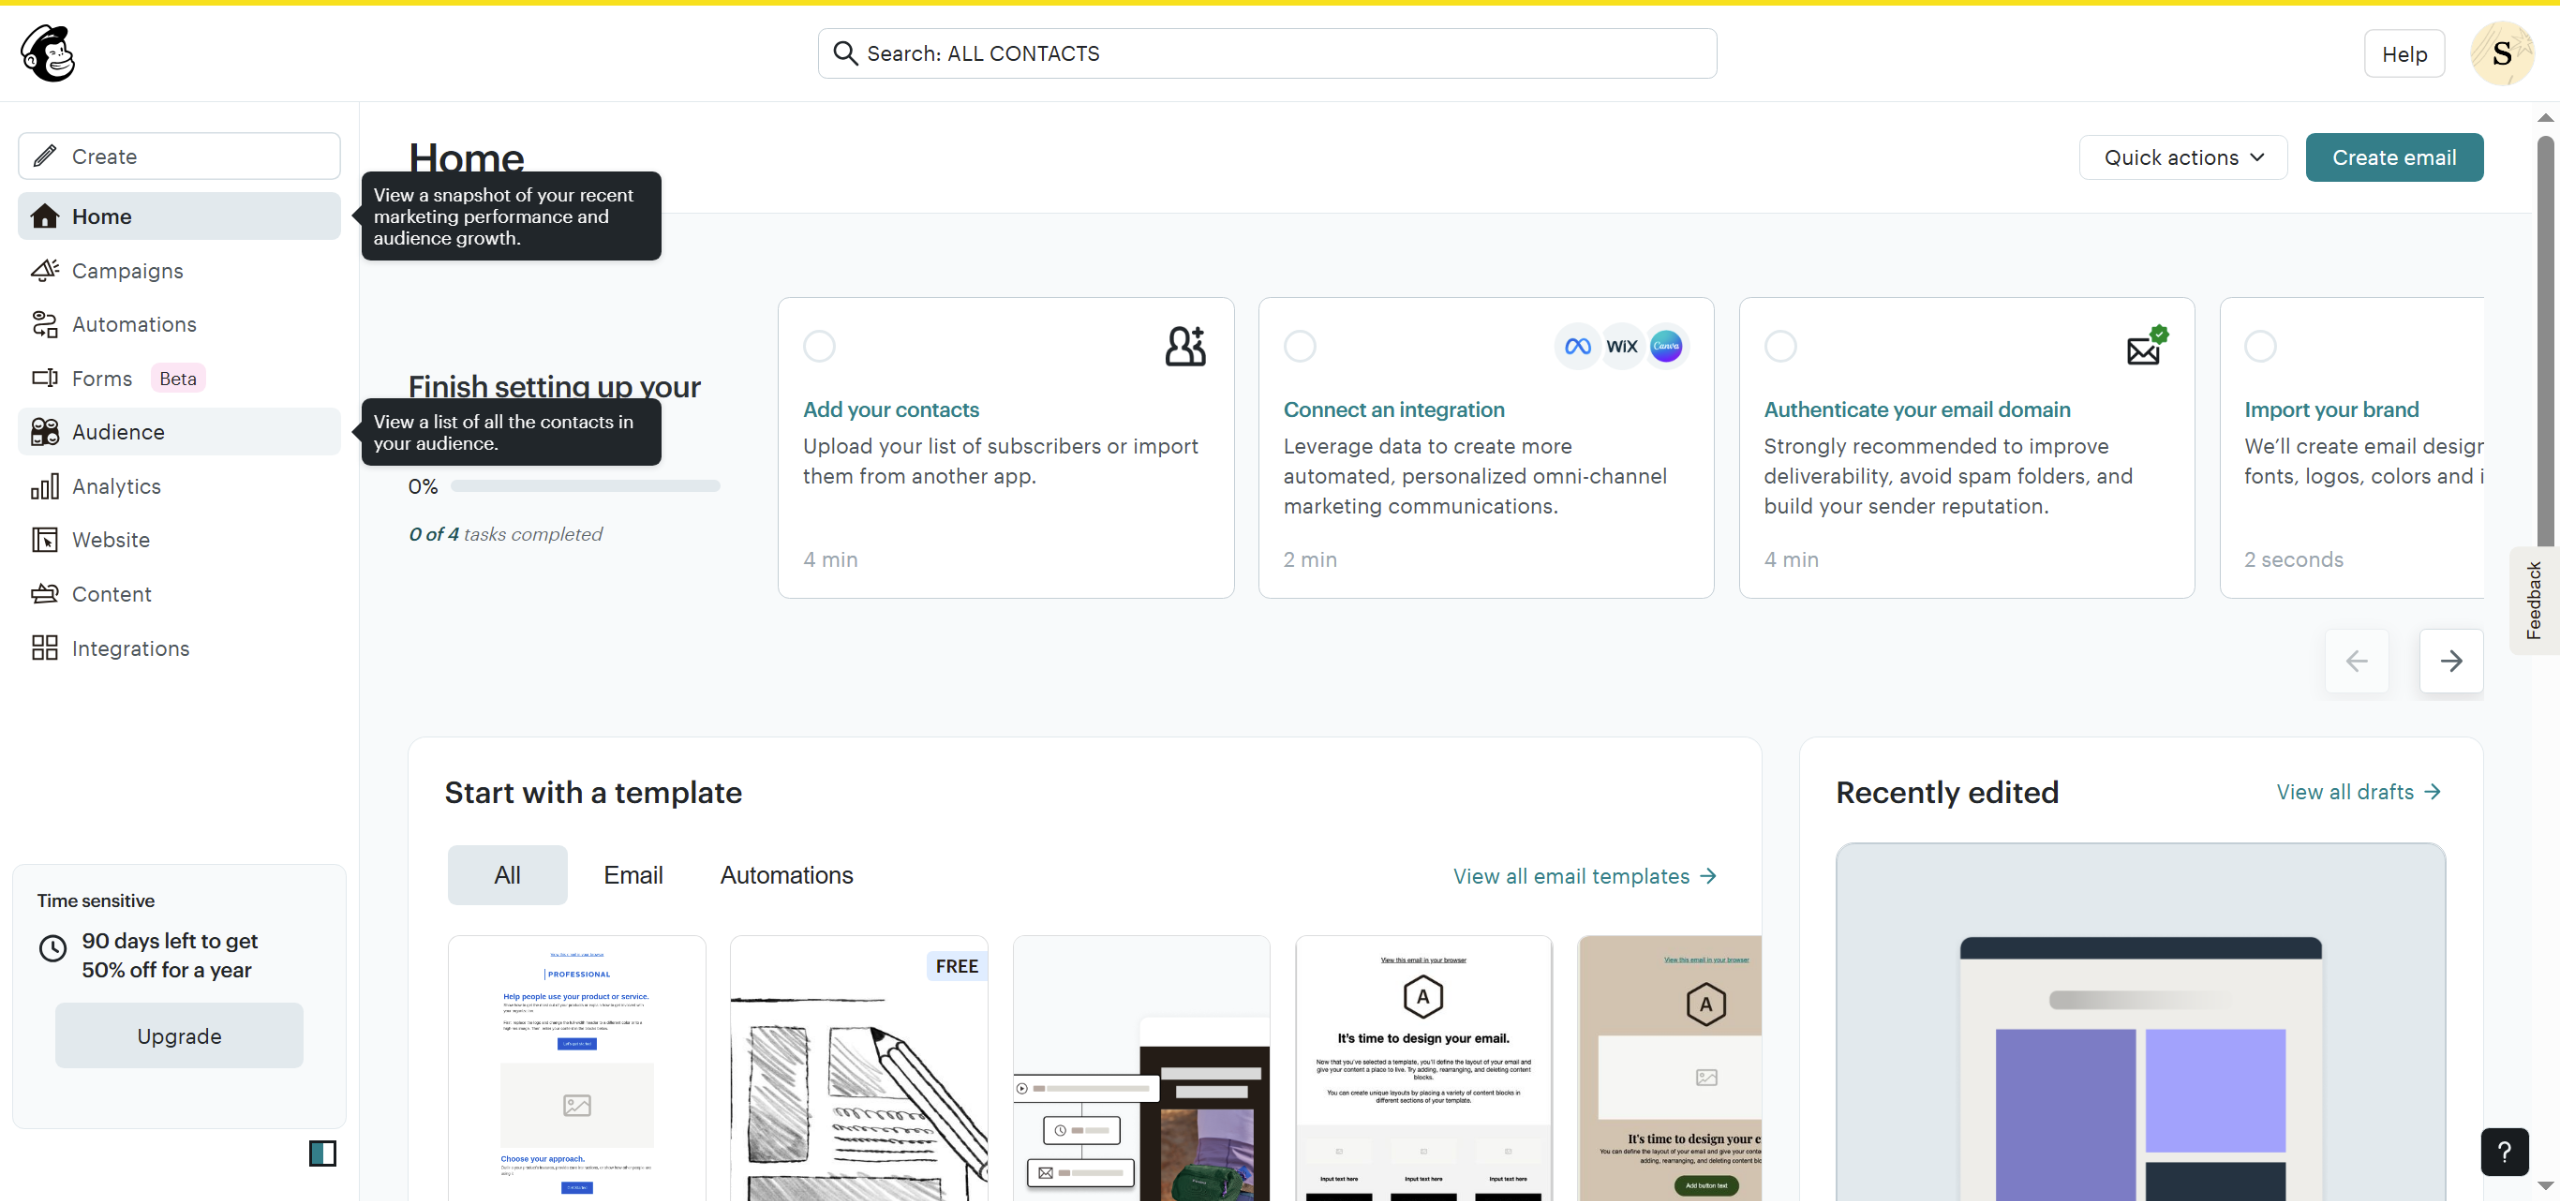Check the Add your contacts task circle

click(x=819, y=346)
